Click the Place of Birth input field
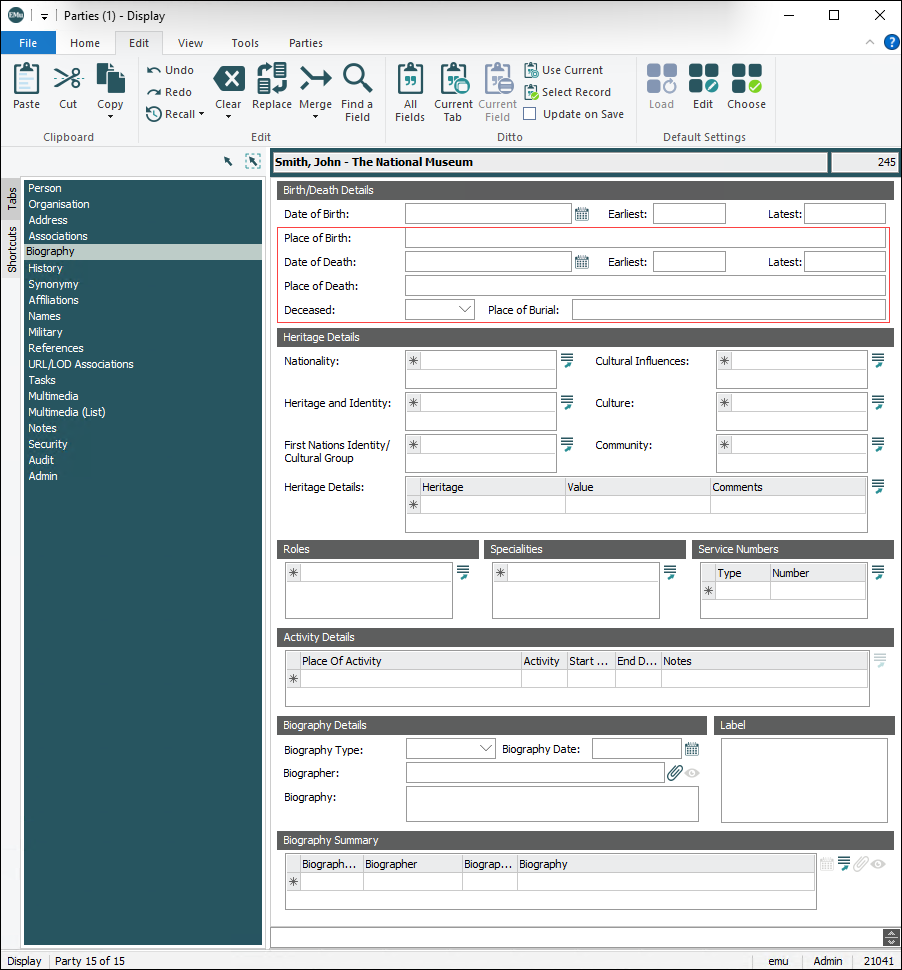The height and width of the screenshot is (970, 902). pos(645,238)
